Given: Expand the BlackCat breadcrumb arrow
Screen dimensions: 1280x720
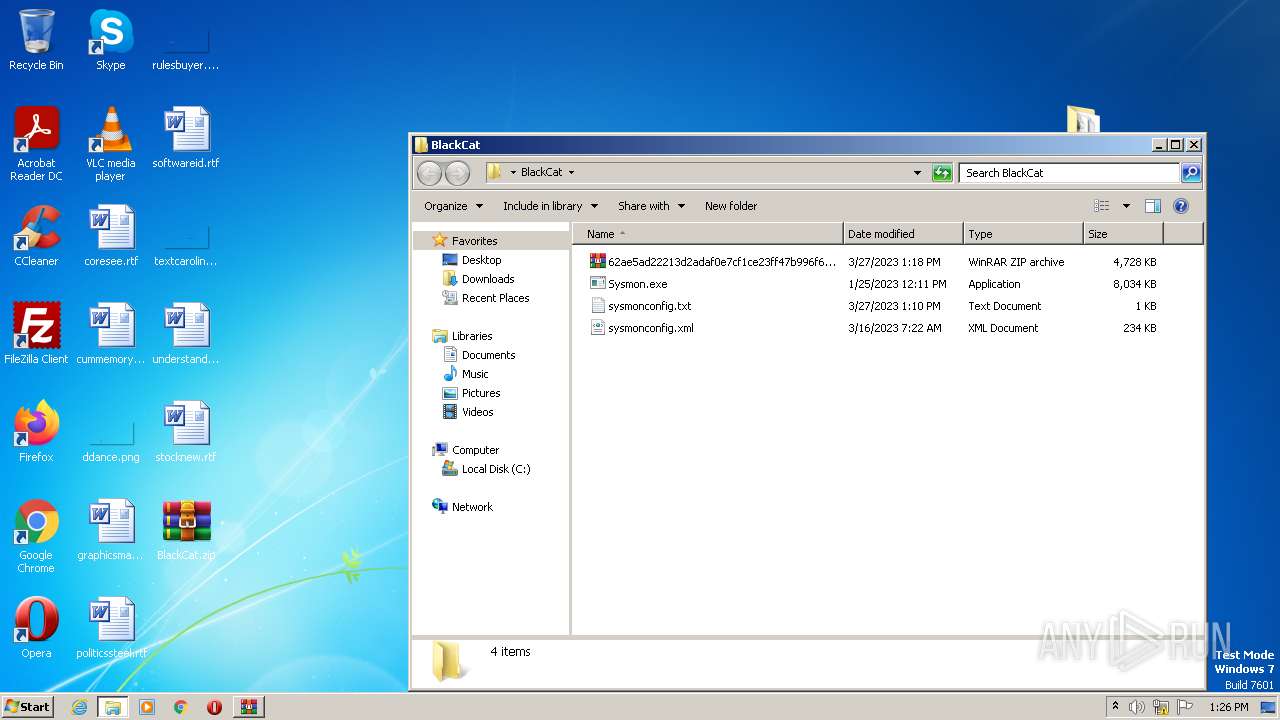Looking at the screenshot, I should point(571,173).
